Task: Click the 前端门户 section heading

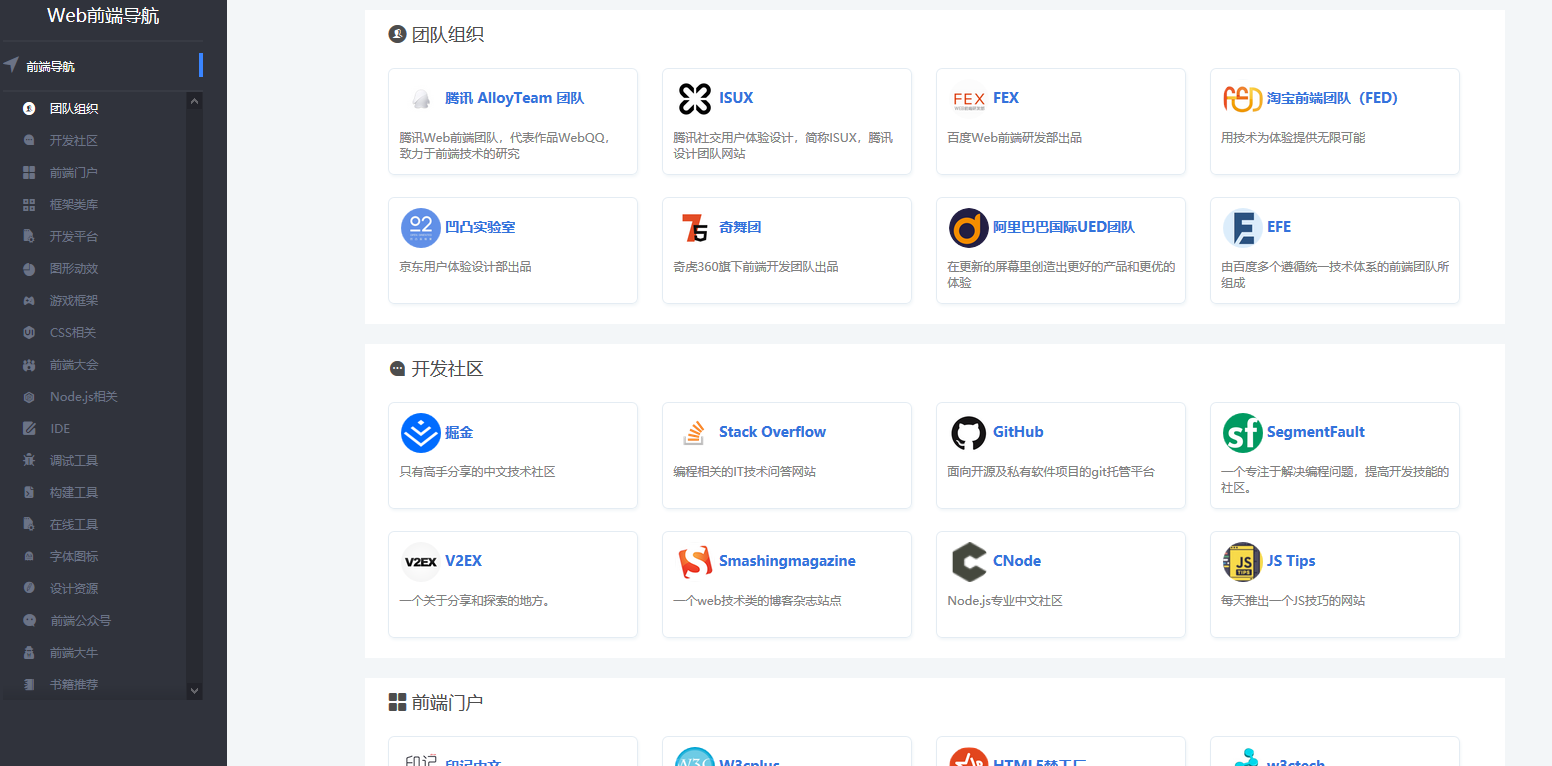Action: pyautogui.click(x=447, y=703)
